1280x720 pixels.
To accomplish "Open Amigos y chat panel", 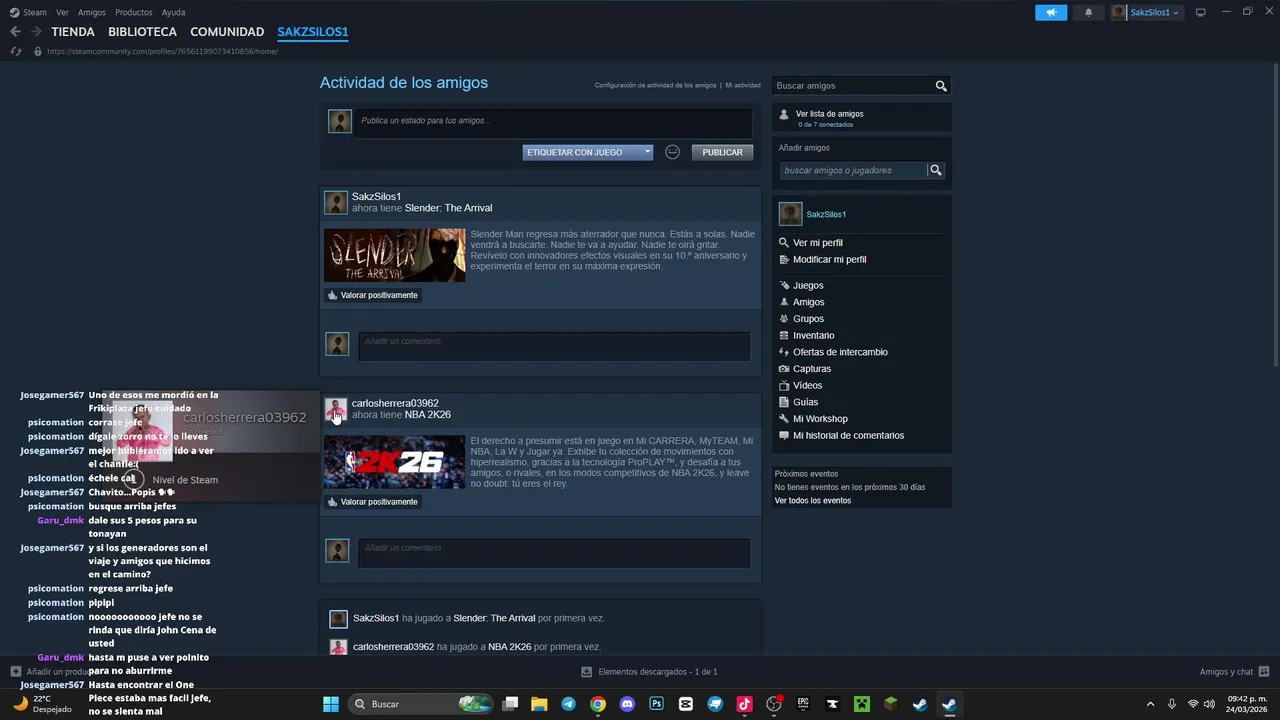I will click(1234, 672).
